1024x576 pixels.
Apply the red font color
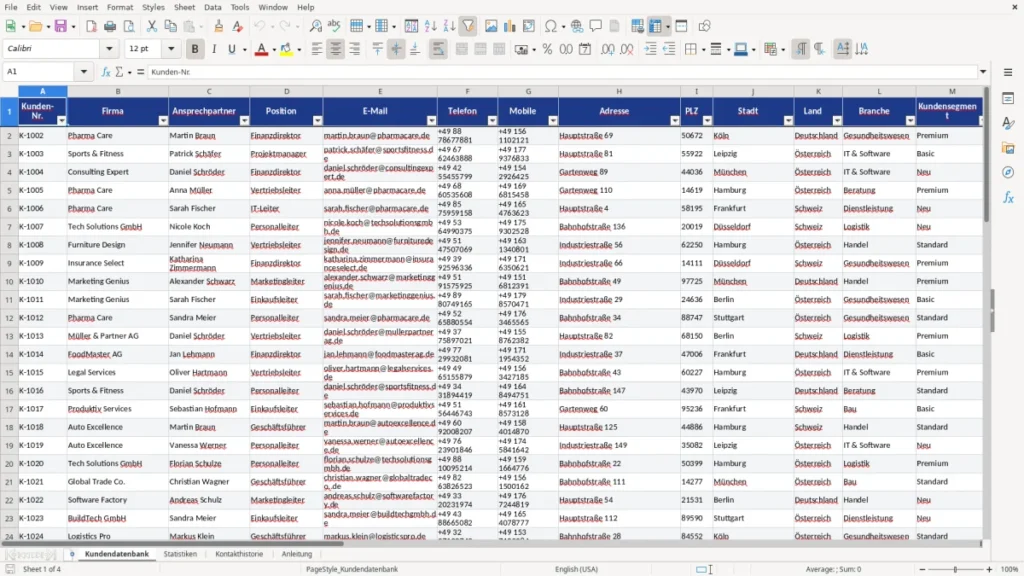click(261, 49)
